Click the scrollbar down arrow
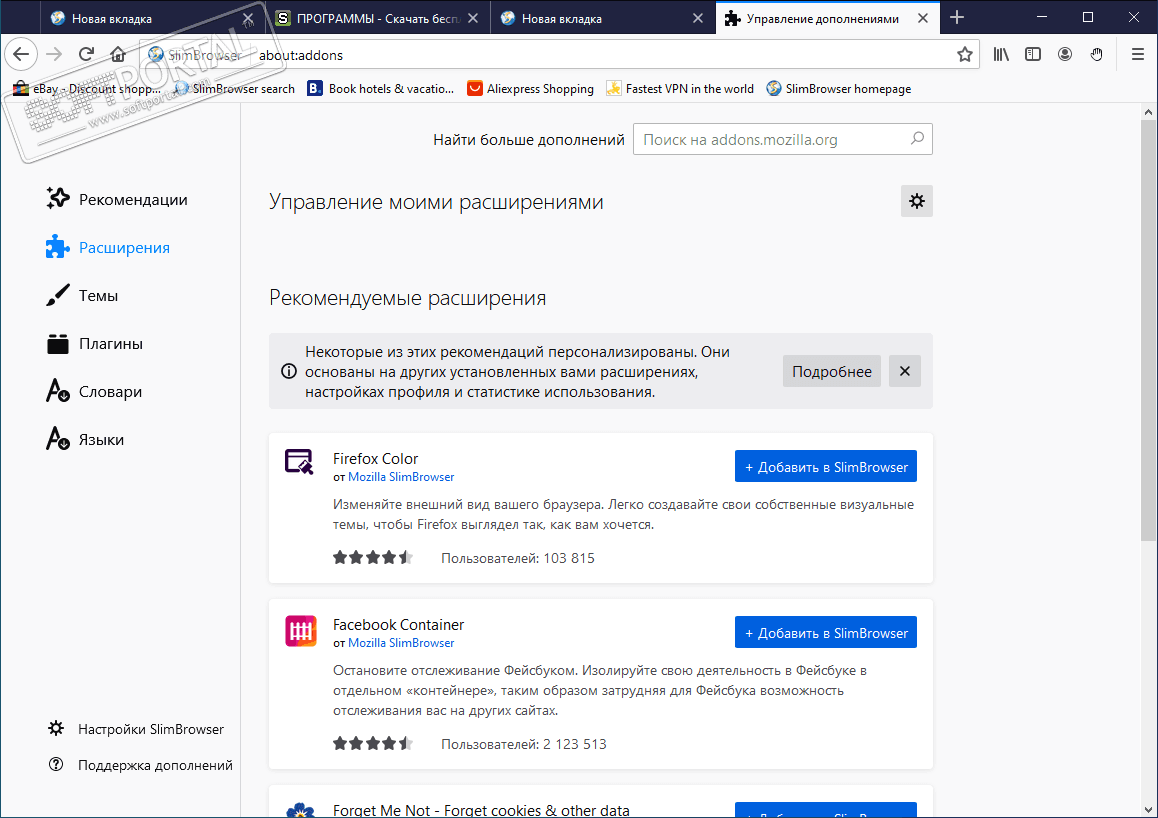 [1148, 809]
